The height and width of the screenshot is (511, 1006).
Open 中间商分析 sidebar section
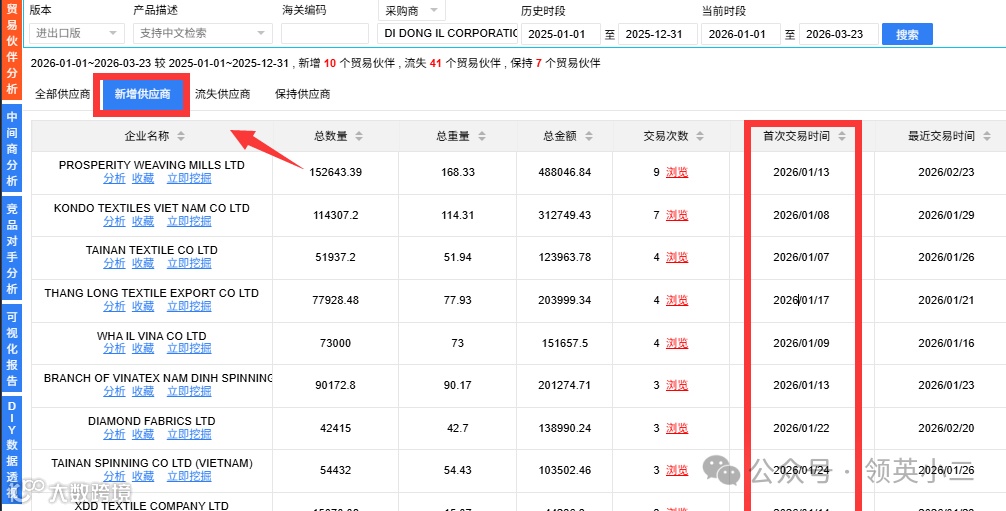(x=11, y=150)
